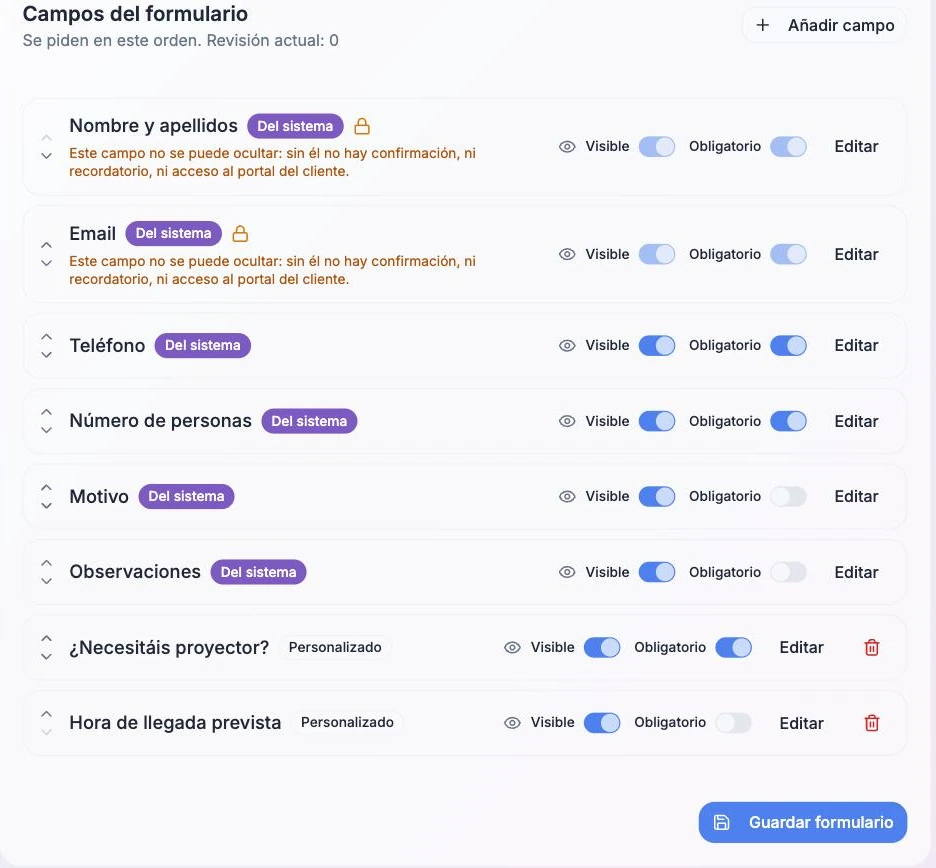Click the Personalizado badge beside Hora de llegada prevista
The height and width of the screenshot is (868, 936).
[x=347, y=722]
